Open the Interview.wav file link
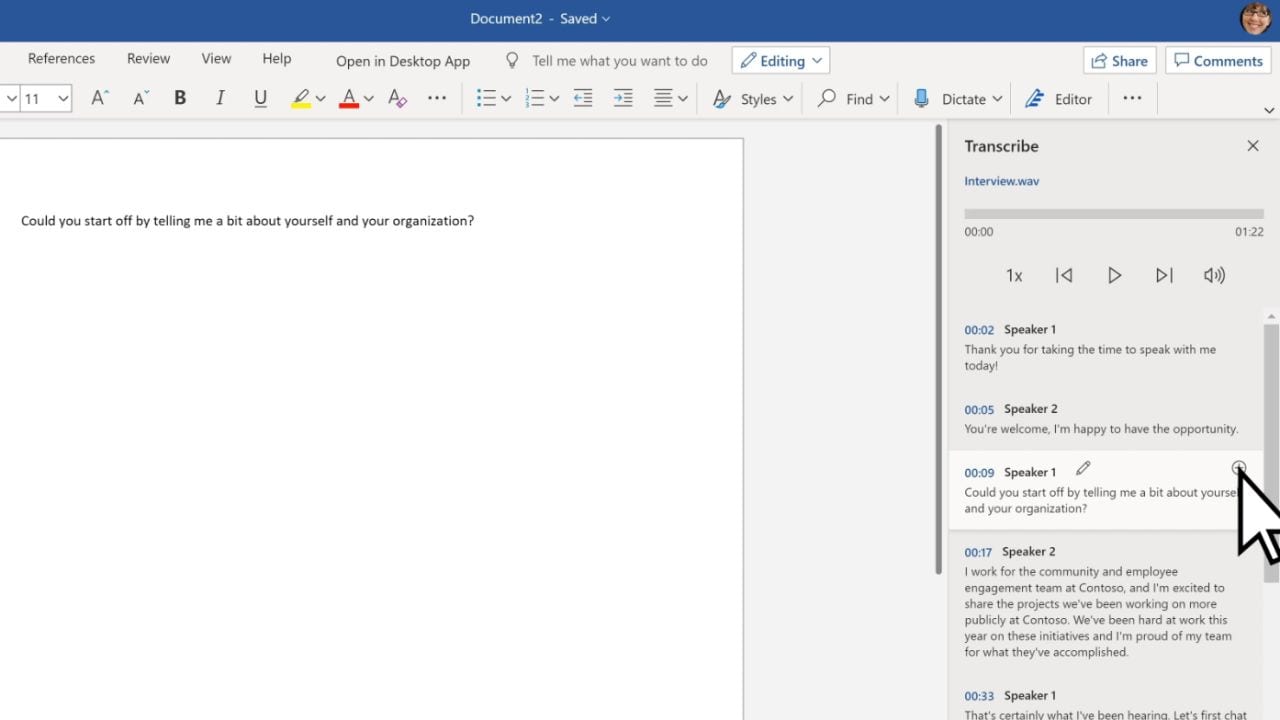This screenshot has height=720, width=1280. (x=1001, y=180)
